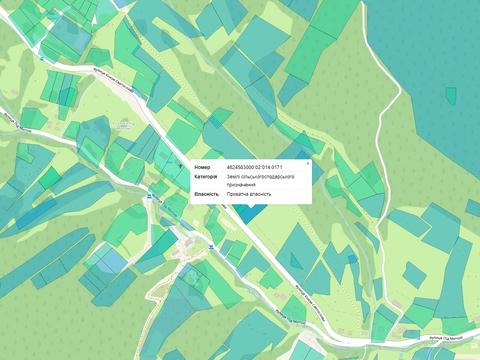Select the triangular parcel inside the teal plot
Screen dimensions: 480x360
(296, 260)
